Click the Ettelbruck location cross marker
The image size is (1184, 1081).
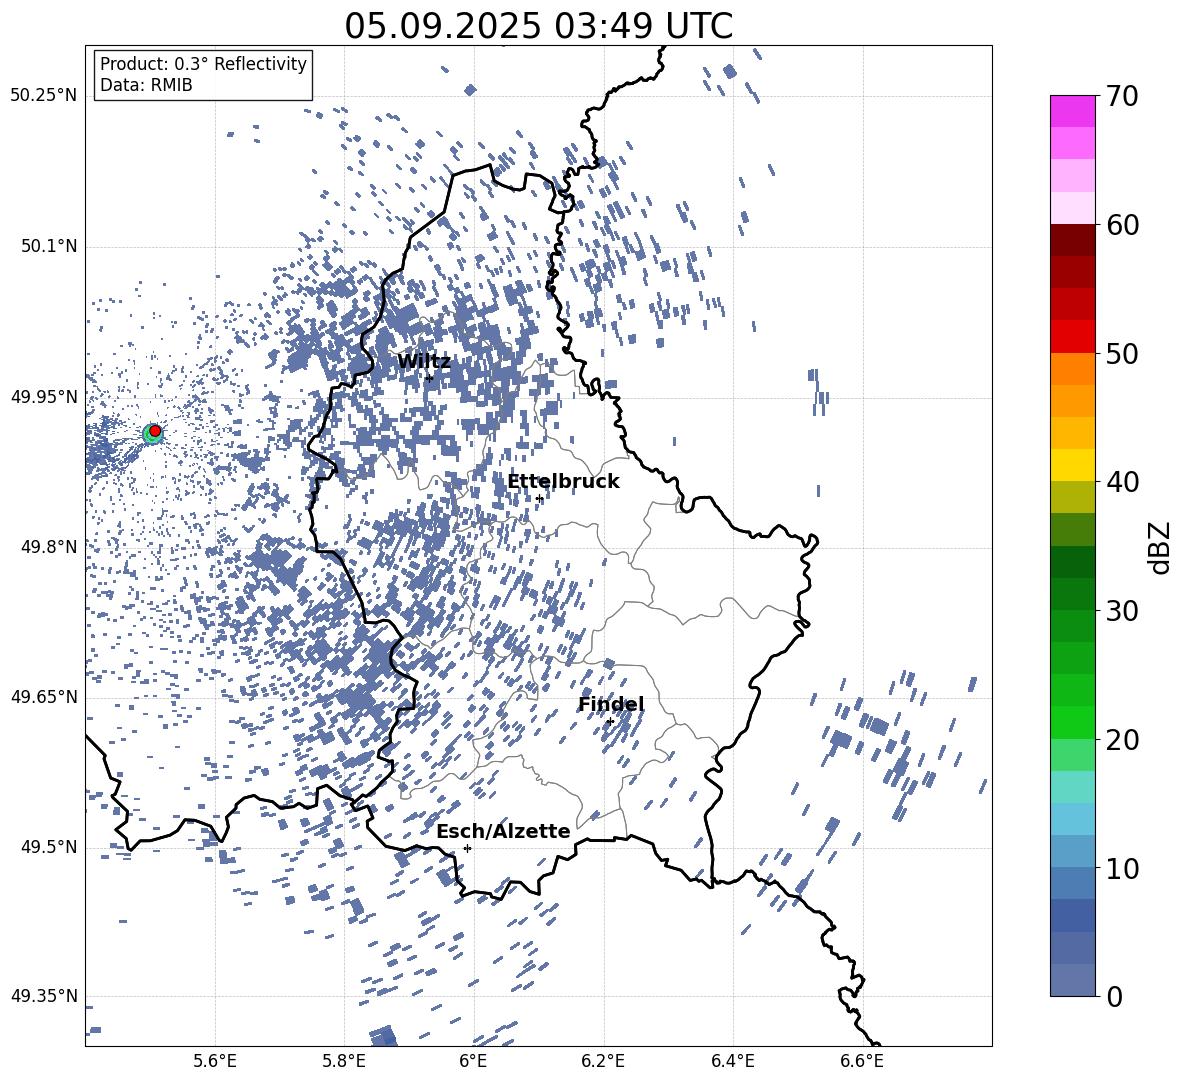539,499
